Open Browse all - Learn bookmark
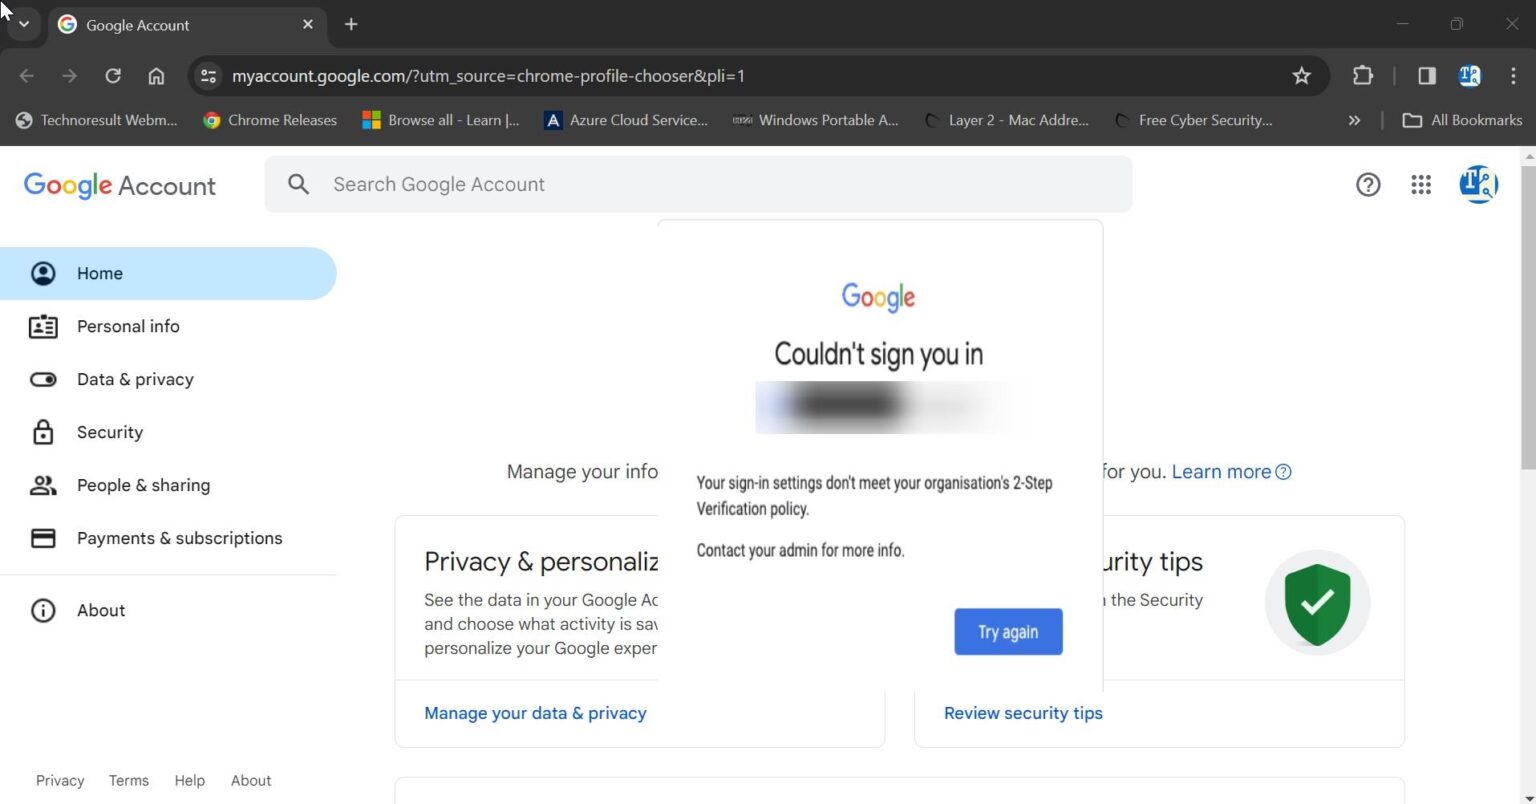 [x=441, y=120]
